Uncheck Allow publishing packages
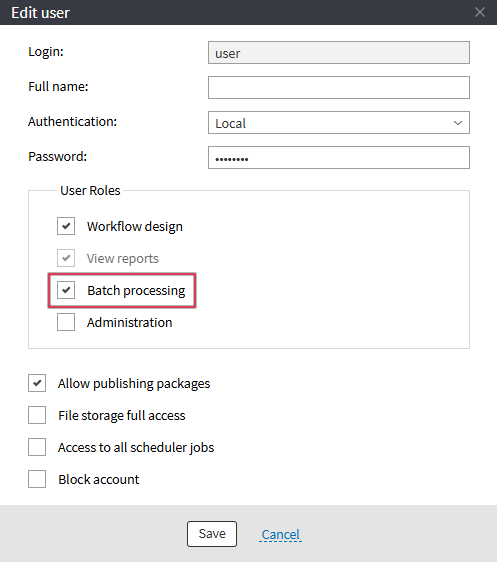This screenshot has height=562, width=497. coord(37,383)
